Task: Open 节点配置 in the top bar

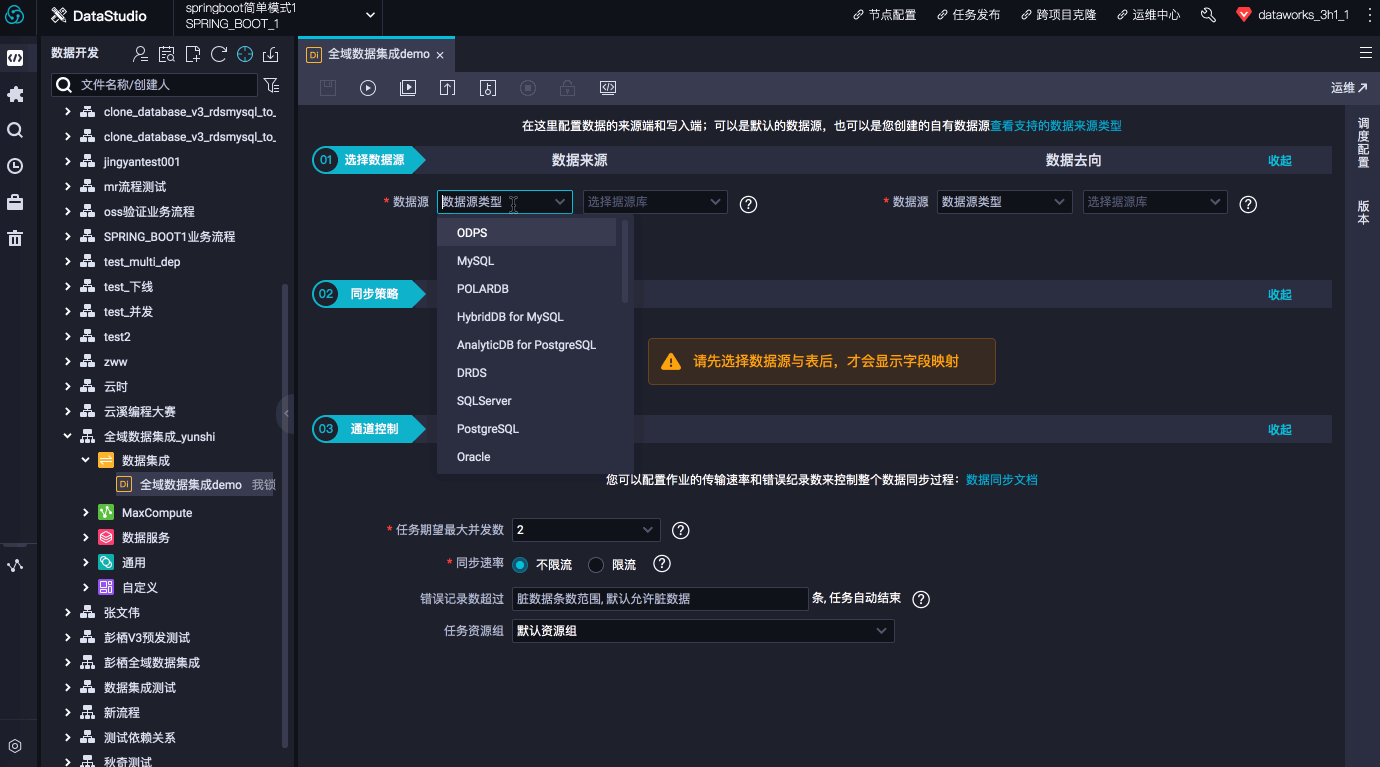Action: tap(884, 15)
